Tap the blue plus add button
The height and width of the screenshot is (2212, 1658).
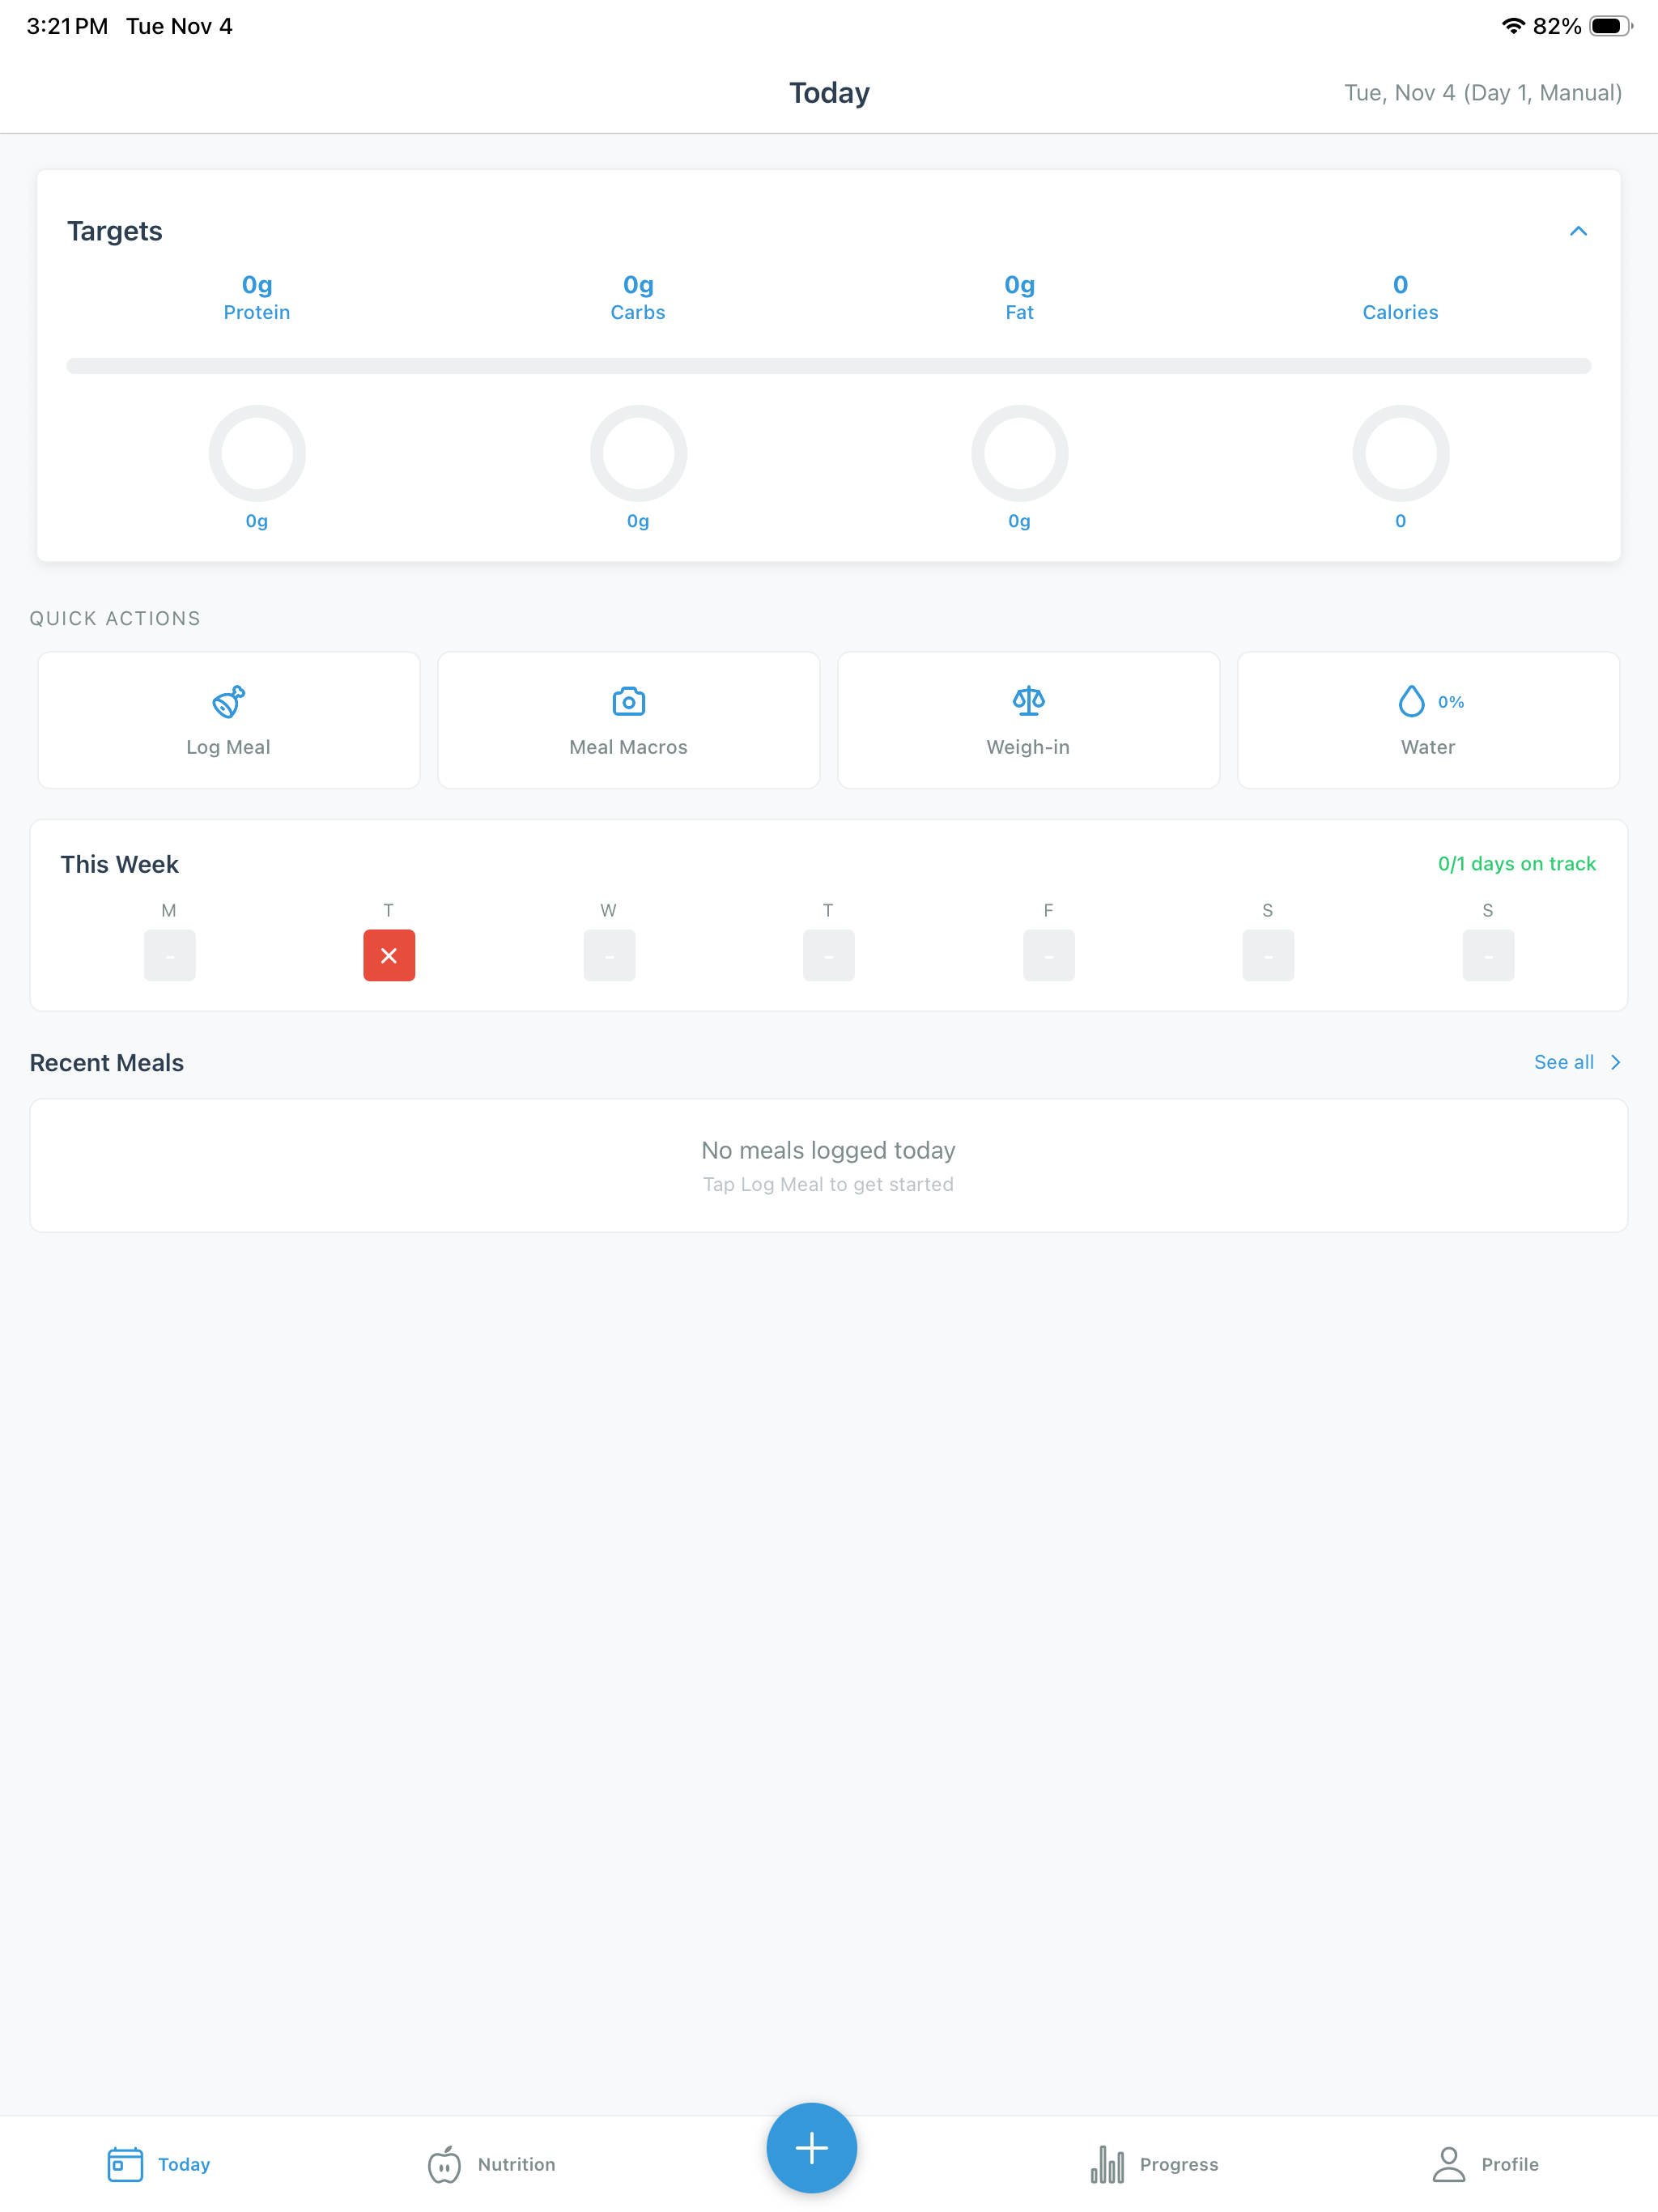pos(811,2147)
